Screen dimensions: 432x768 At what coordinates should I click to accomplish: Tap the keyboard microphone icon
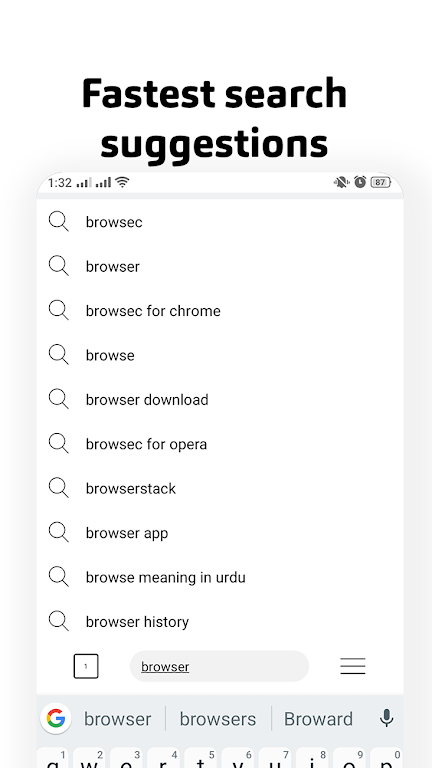[x=386, y=718]
